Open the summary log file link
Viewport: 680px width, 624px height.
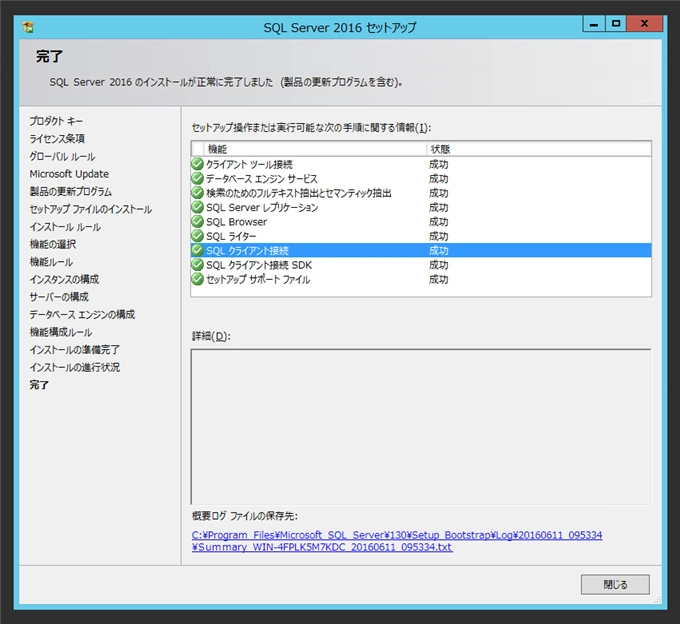pos(397,541)
